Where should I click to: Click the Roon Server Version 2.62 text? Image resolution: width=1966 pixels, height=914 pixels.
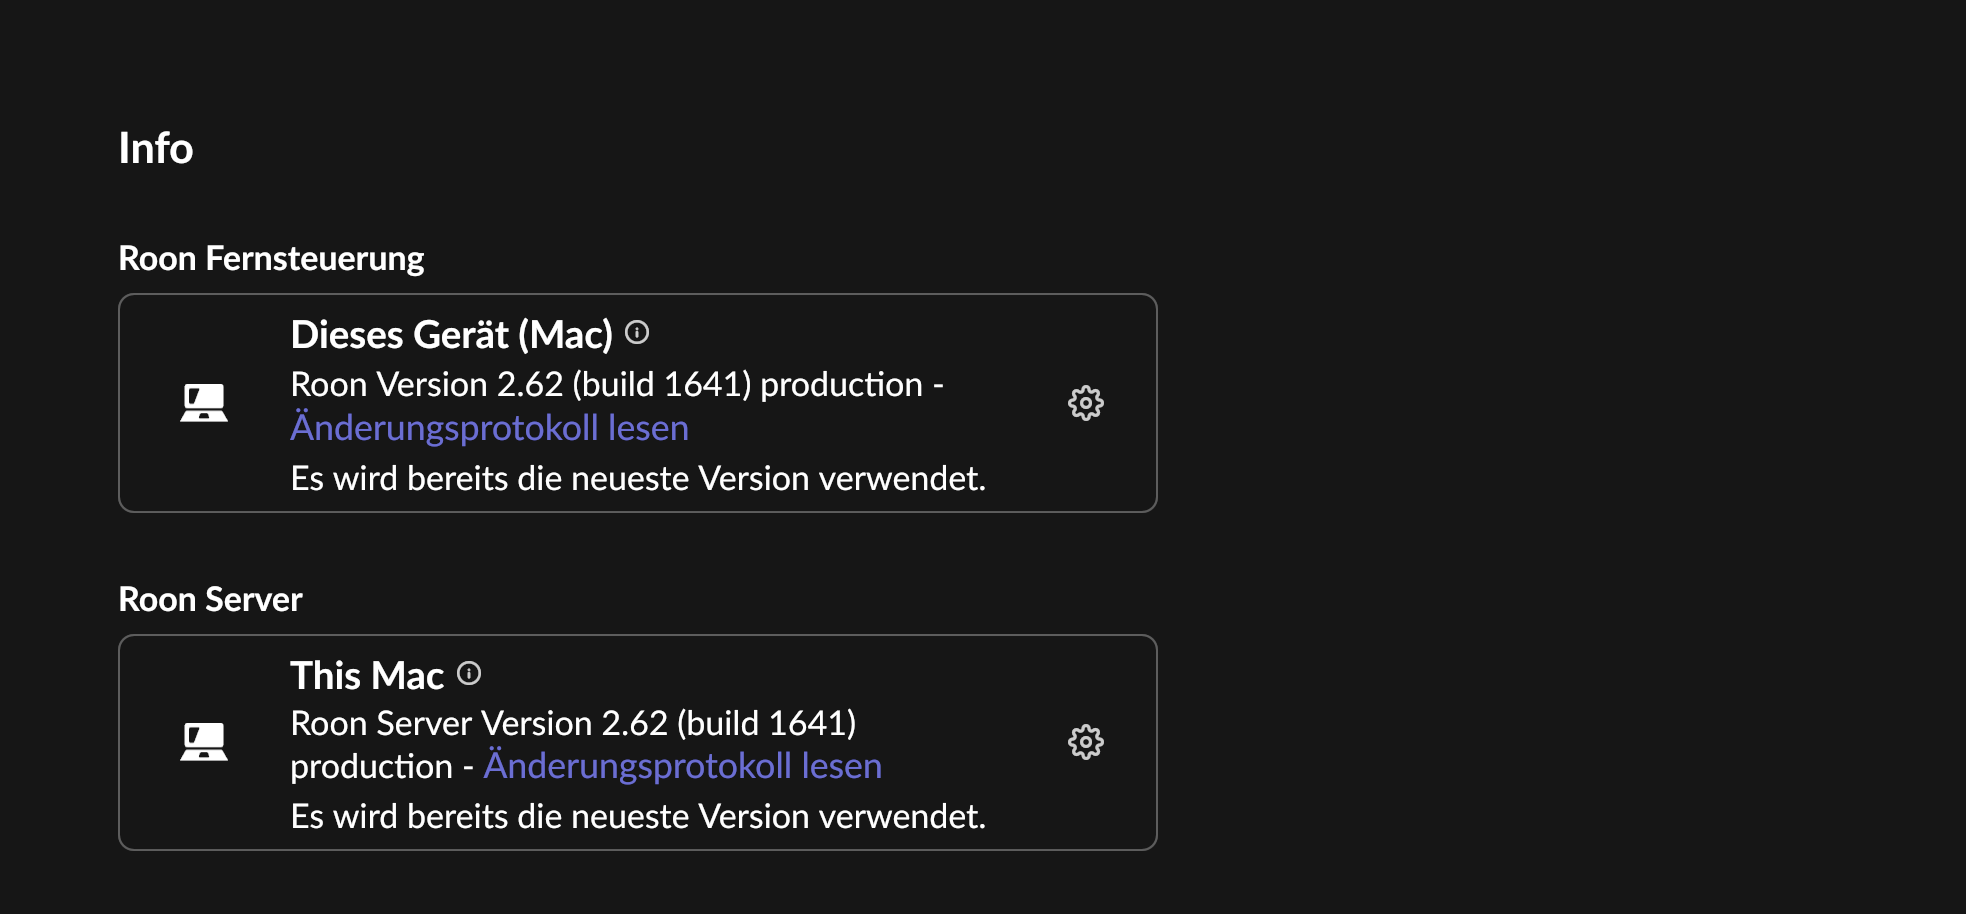pos(478,723)
